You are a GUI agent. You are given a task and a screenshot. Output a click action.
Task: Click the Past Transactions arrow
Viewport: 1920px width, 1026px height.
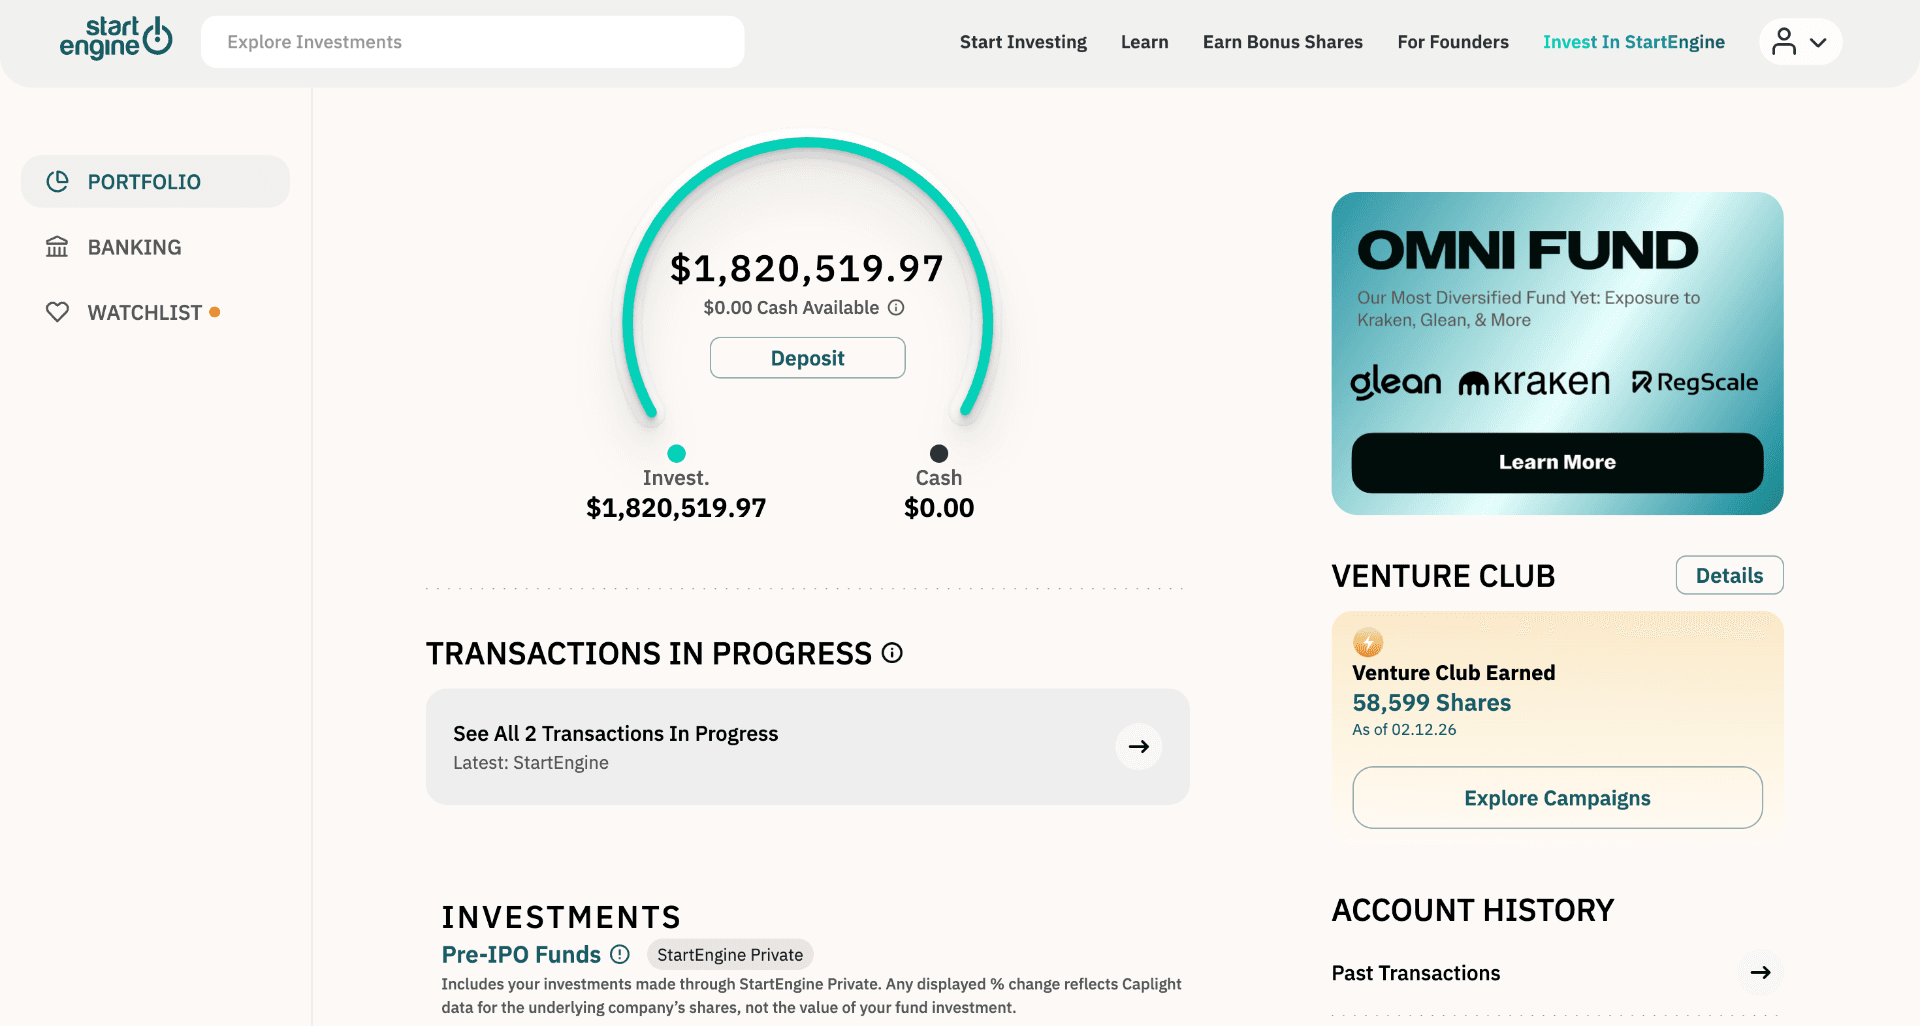coord(1761,972)
